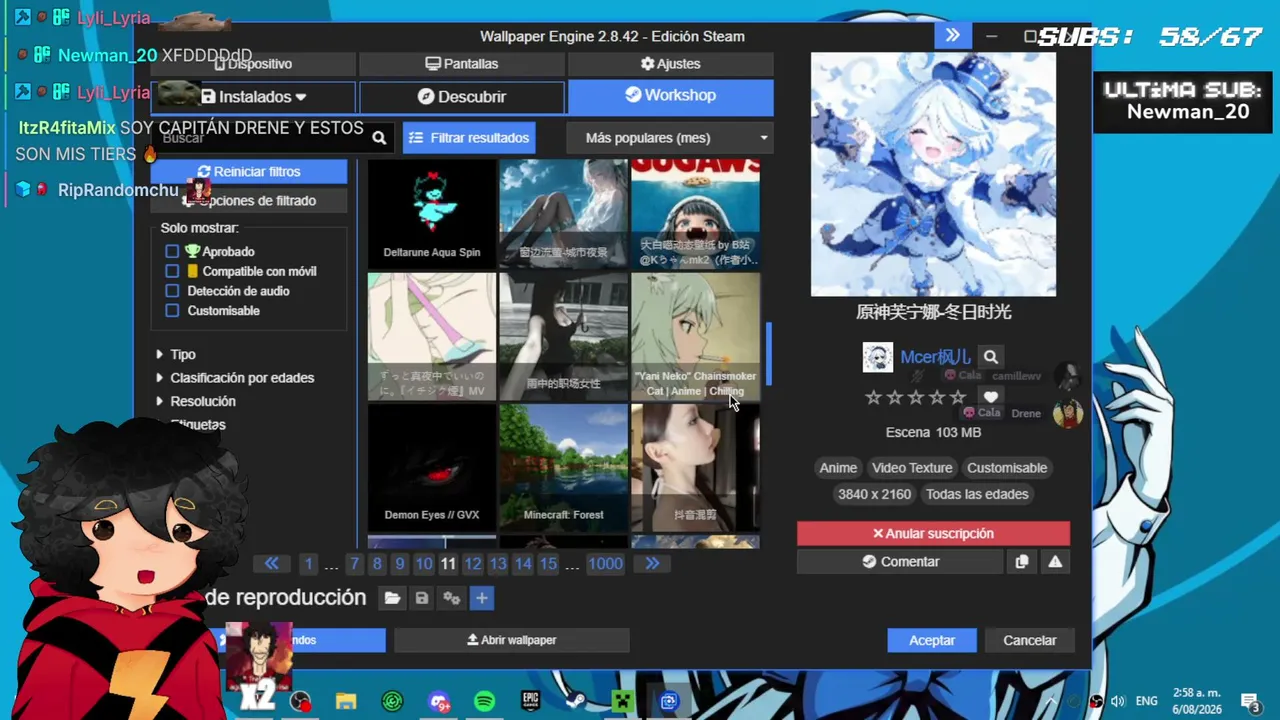Viewport: 1280px width, 720px height.
Task: Click the Video Texture tag
Action: tap(912, 468)
